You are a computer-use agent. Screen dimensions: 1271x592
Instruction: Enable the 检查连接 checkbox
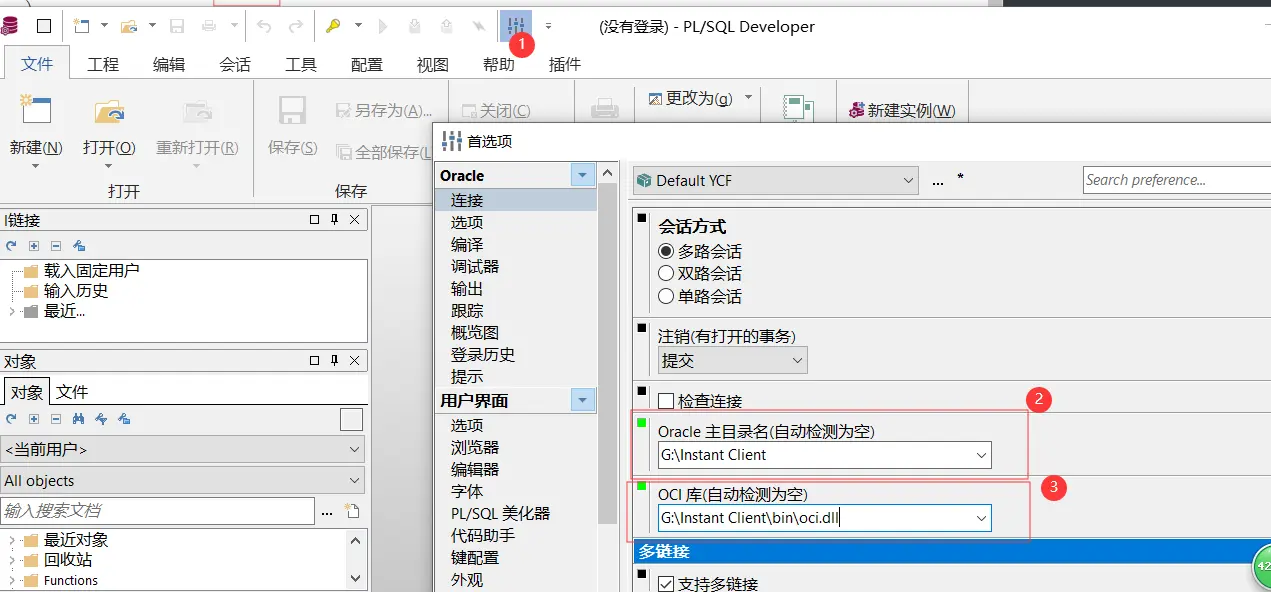click(x=666, y=401)
